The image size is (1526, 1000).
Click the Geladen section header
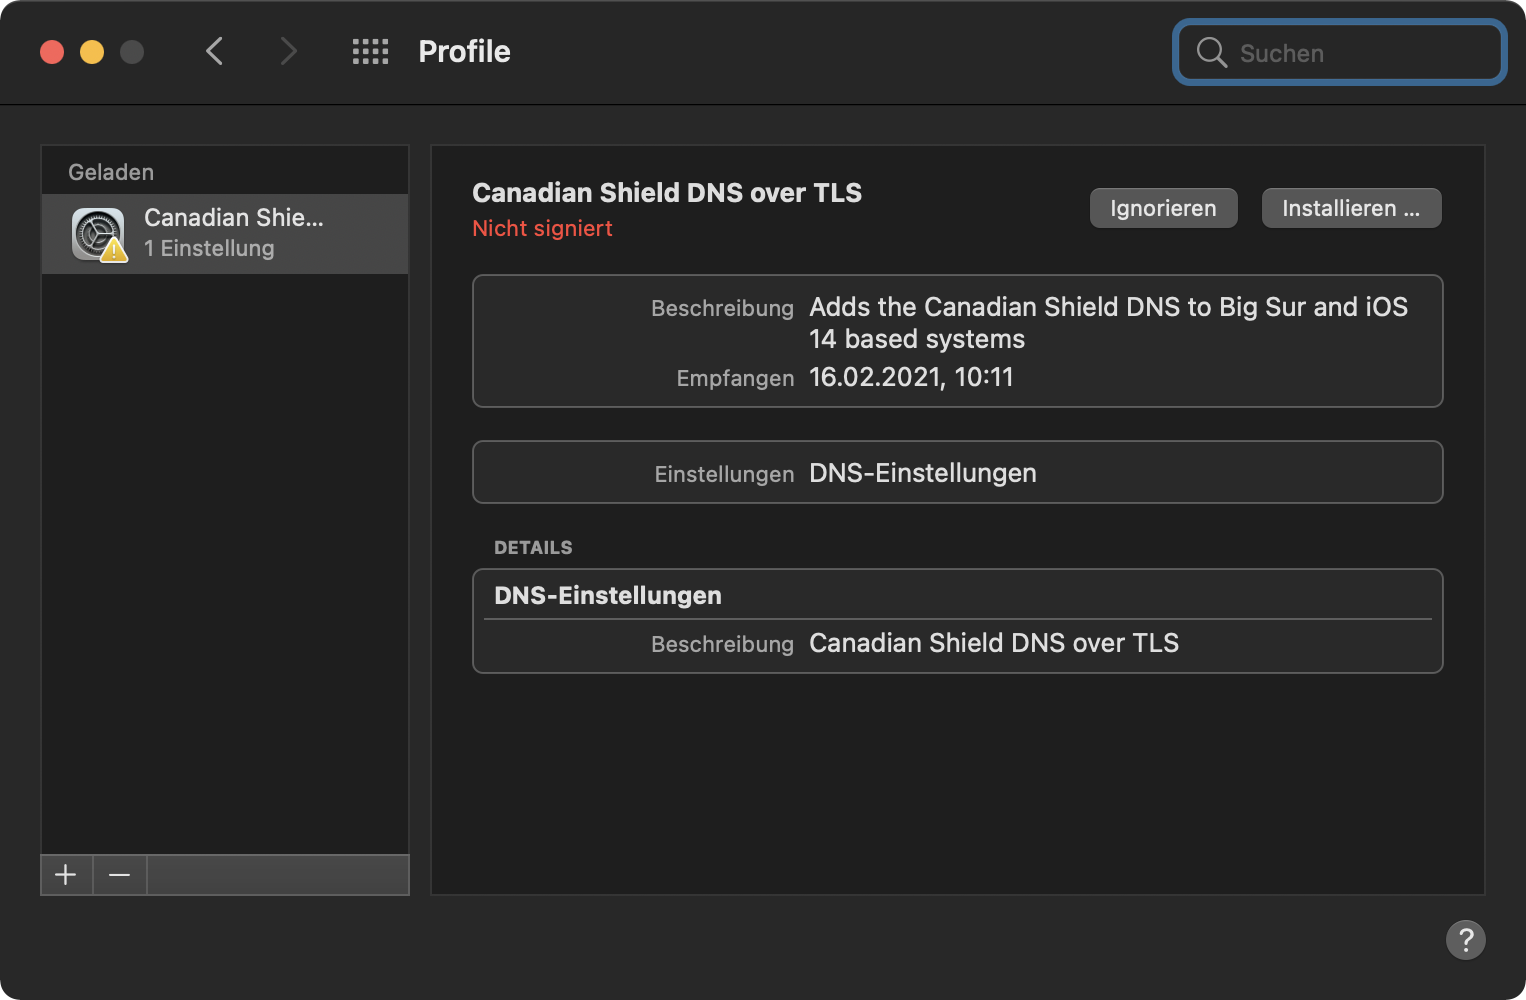(x=111, y=172)
